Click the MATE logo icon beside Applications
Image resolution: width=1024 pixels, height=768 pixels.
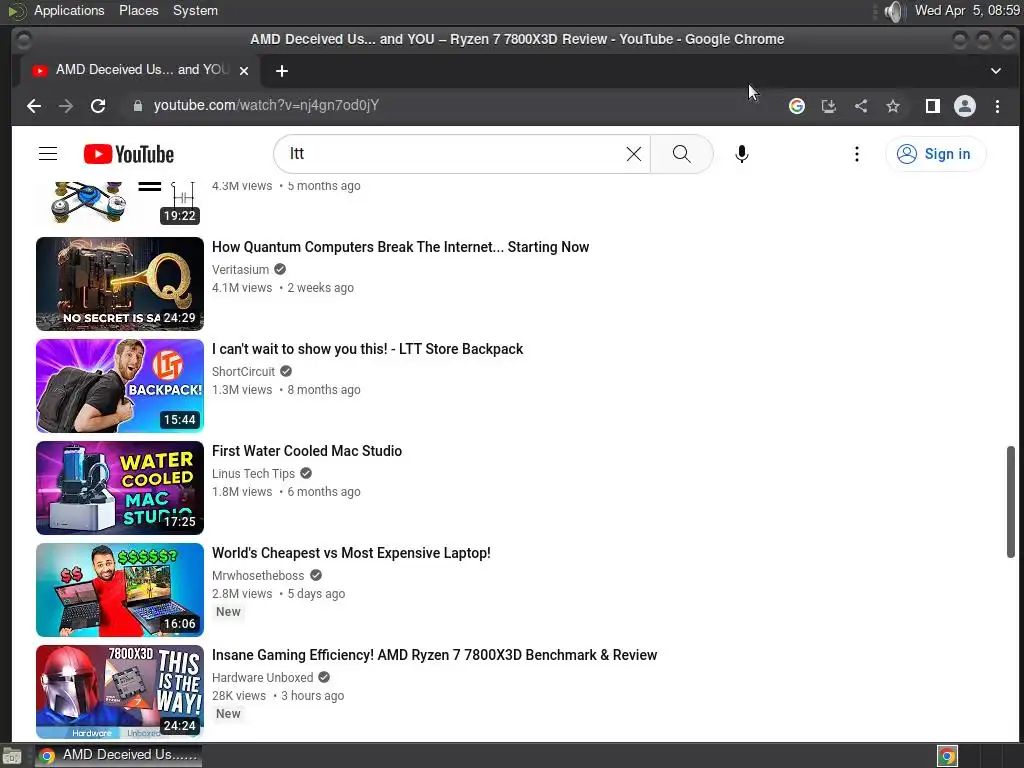16,10
